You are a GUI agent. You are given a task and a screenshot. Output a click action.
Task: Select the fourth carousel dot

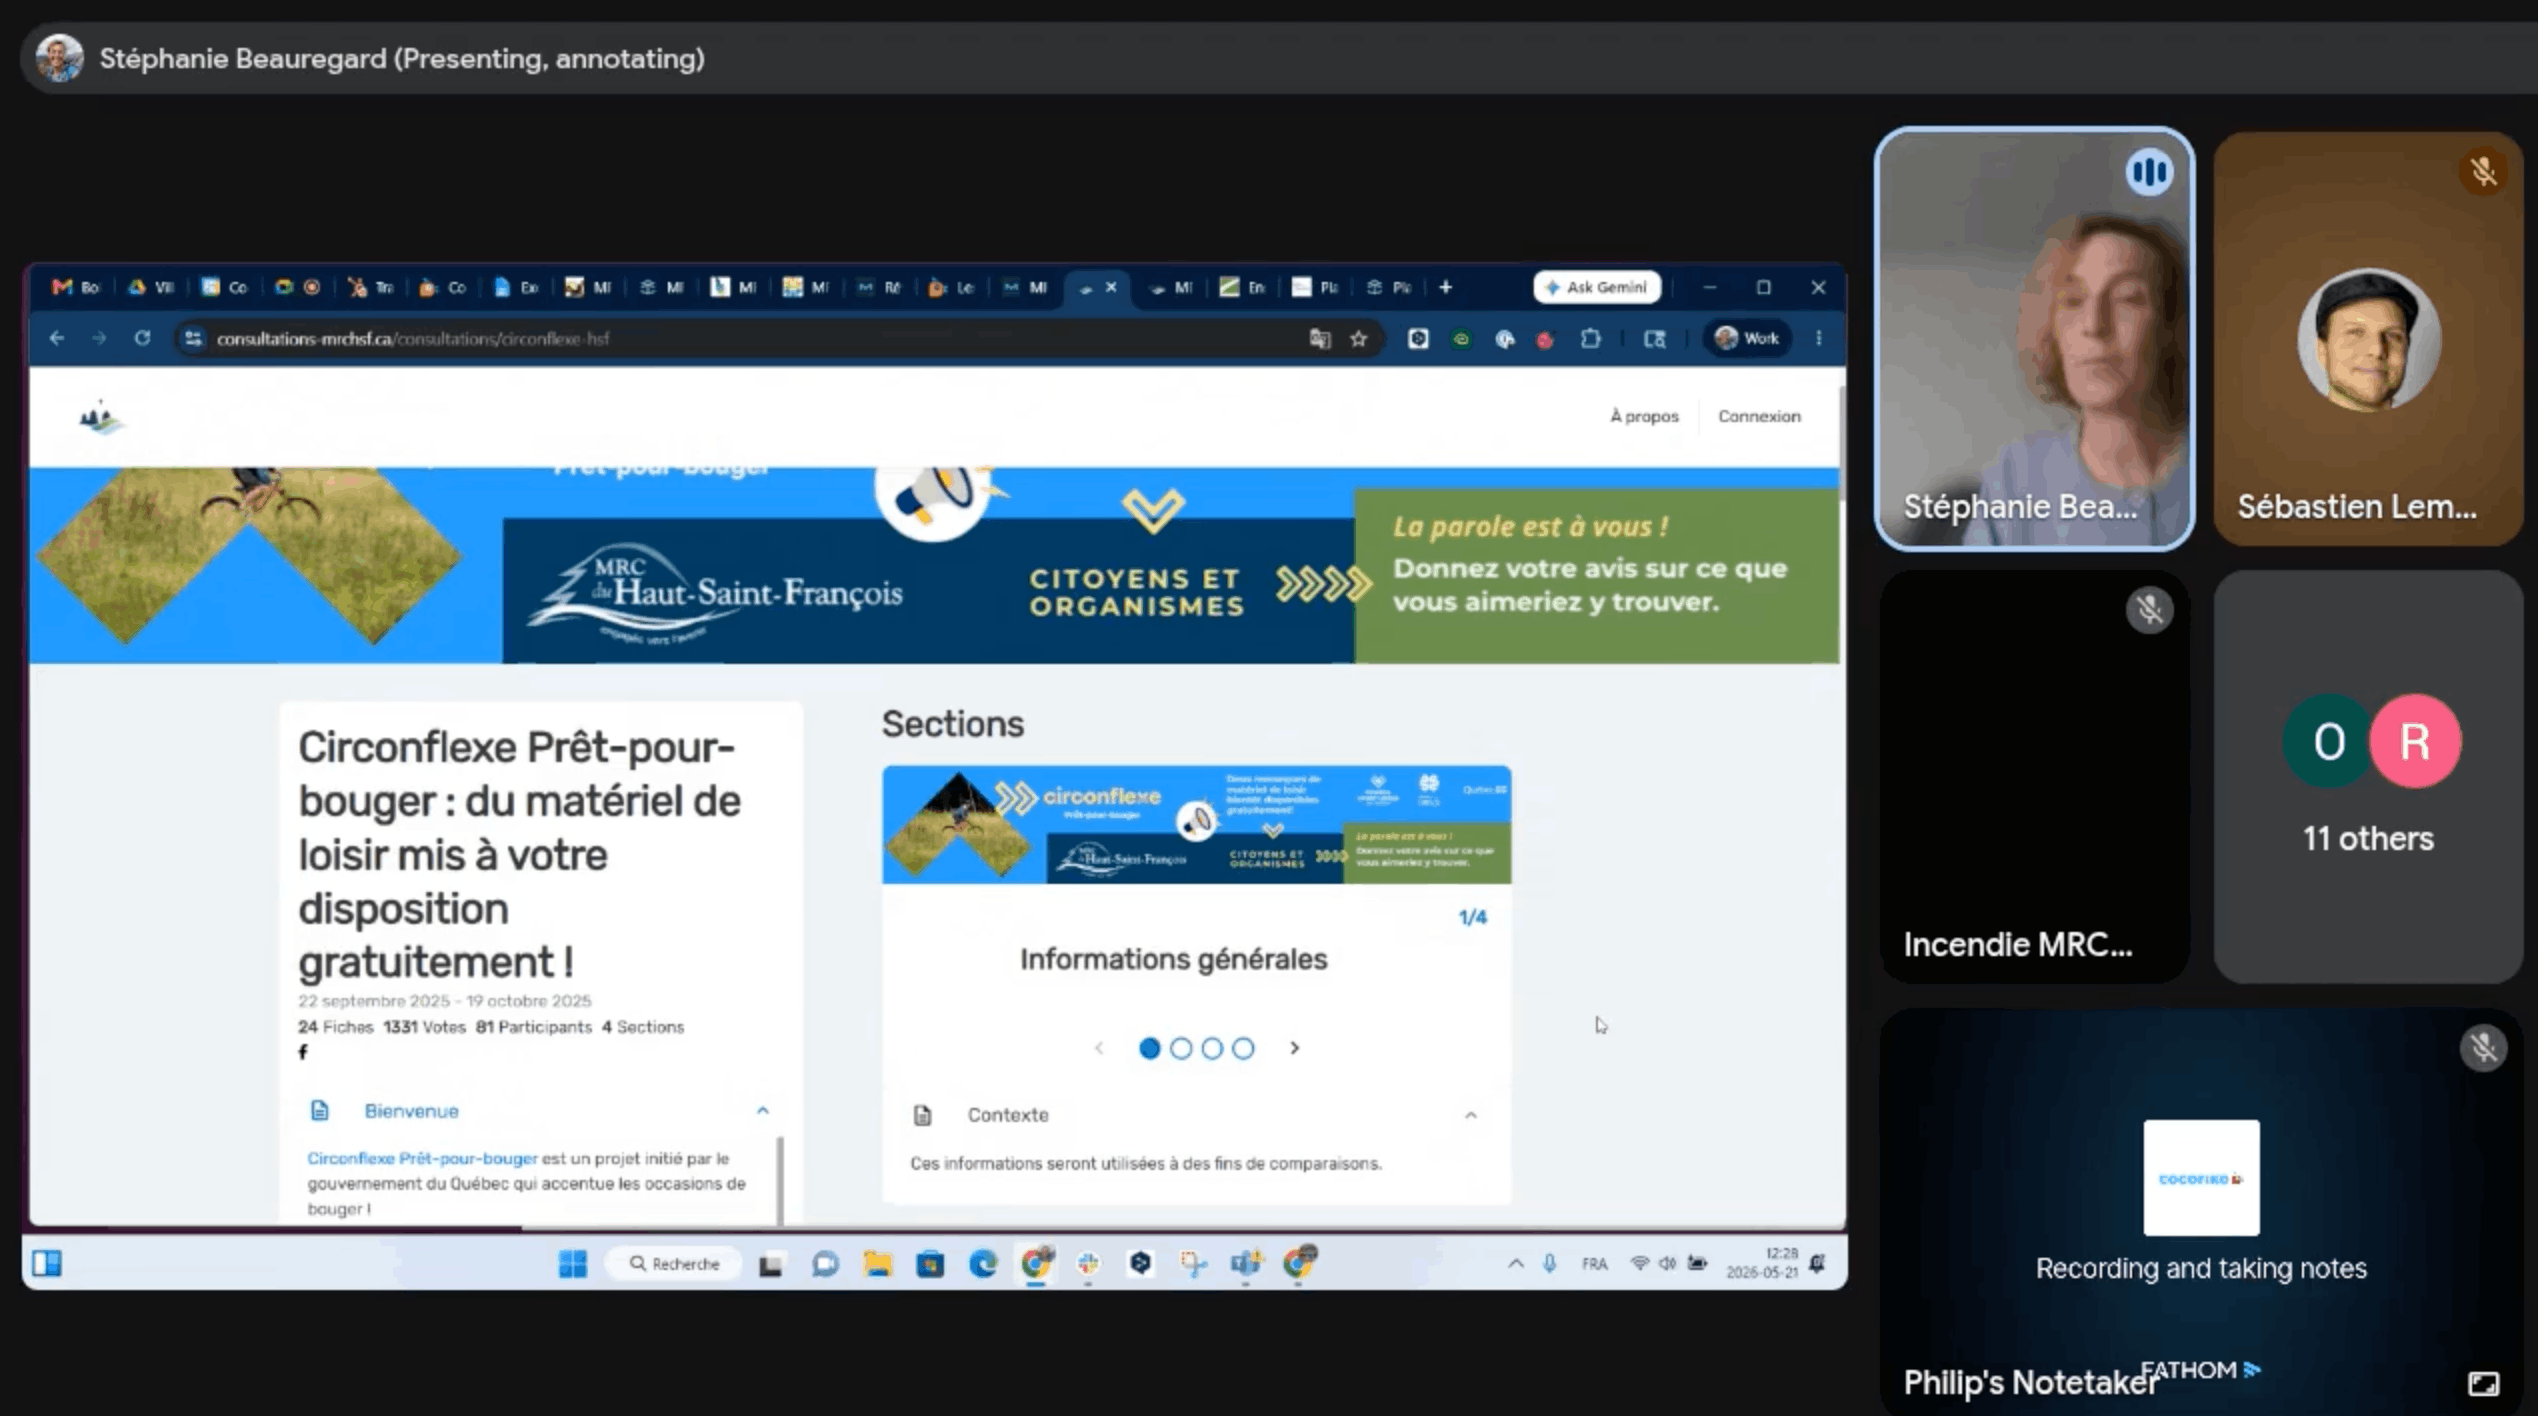click(1243, 1048)
